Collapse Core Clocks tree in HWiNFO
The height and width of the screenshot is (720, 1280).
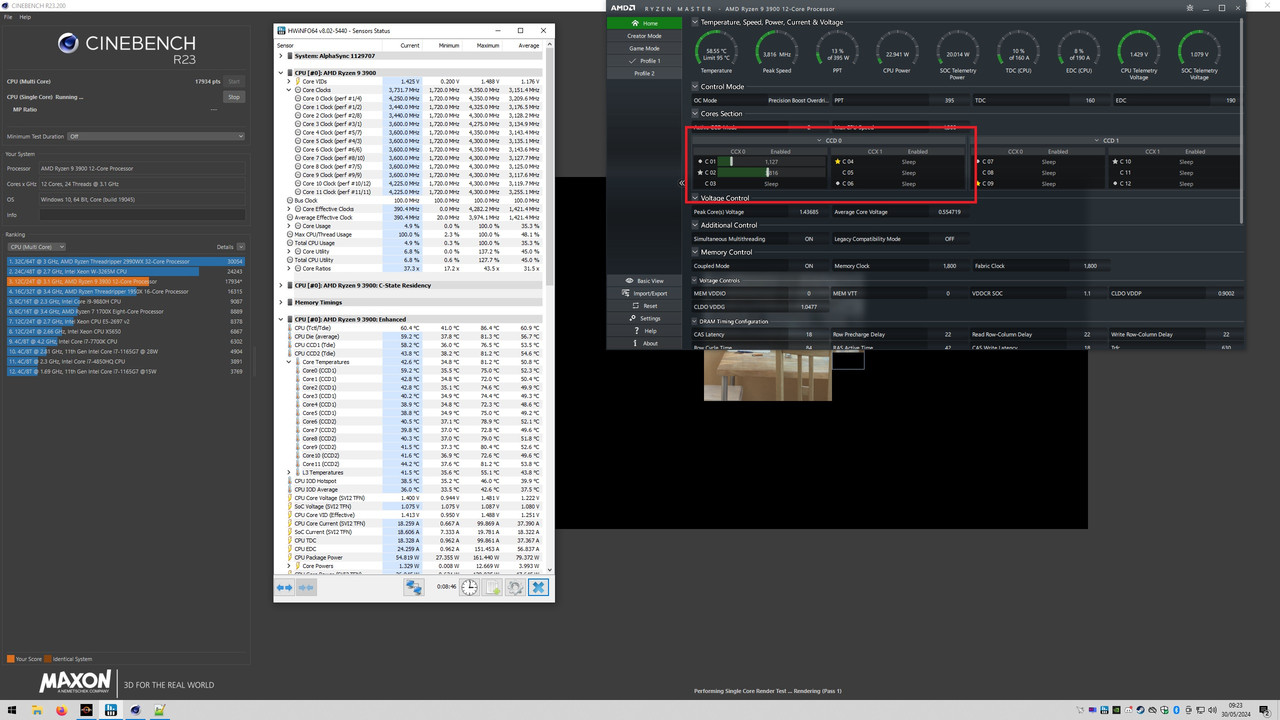point(289,90)
